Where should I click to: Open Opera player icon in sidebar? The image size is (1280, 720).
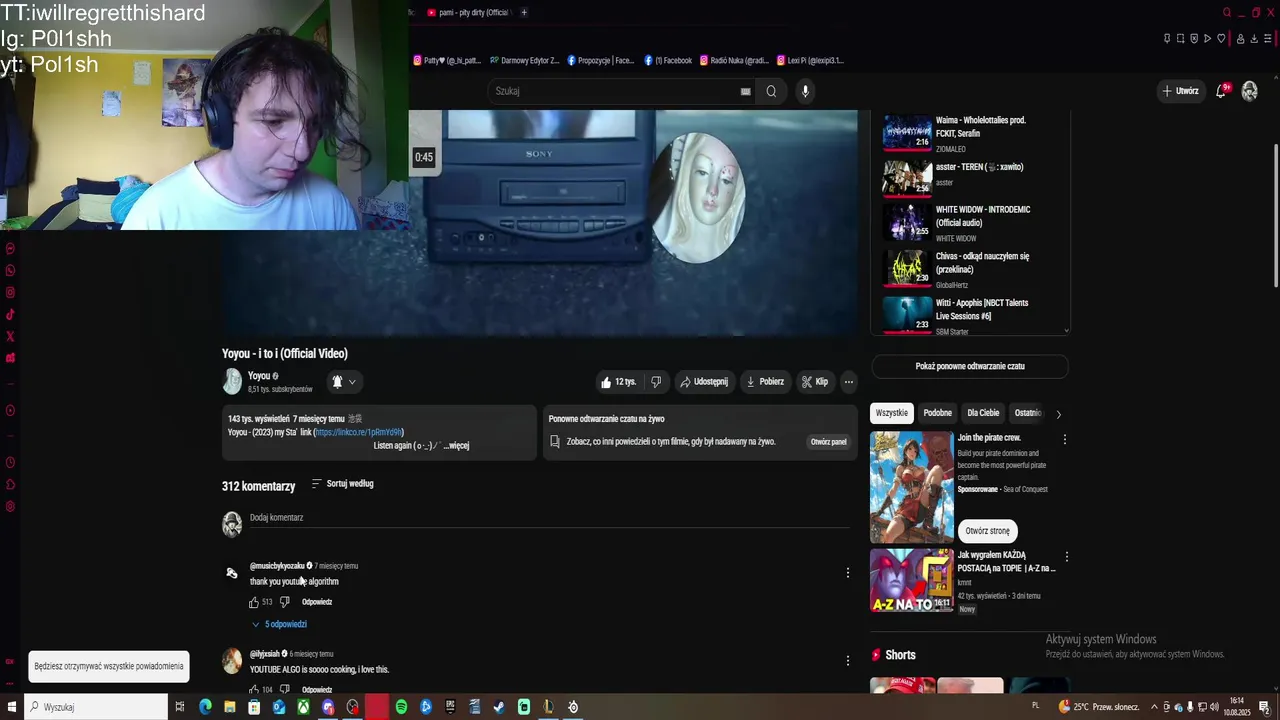tap(10, 410)
